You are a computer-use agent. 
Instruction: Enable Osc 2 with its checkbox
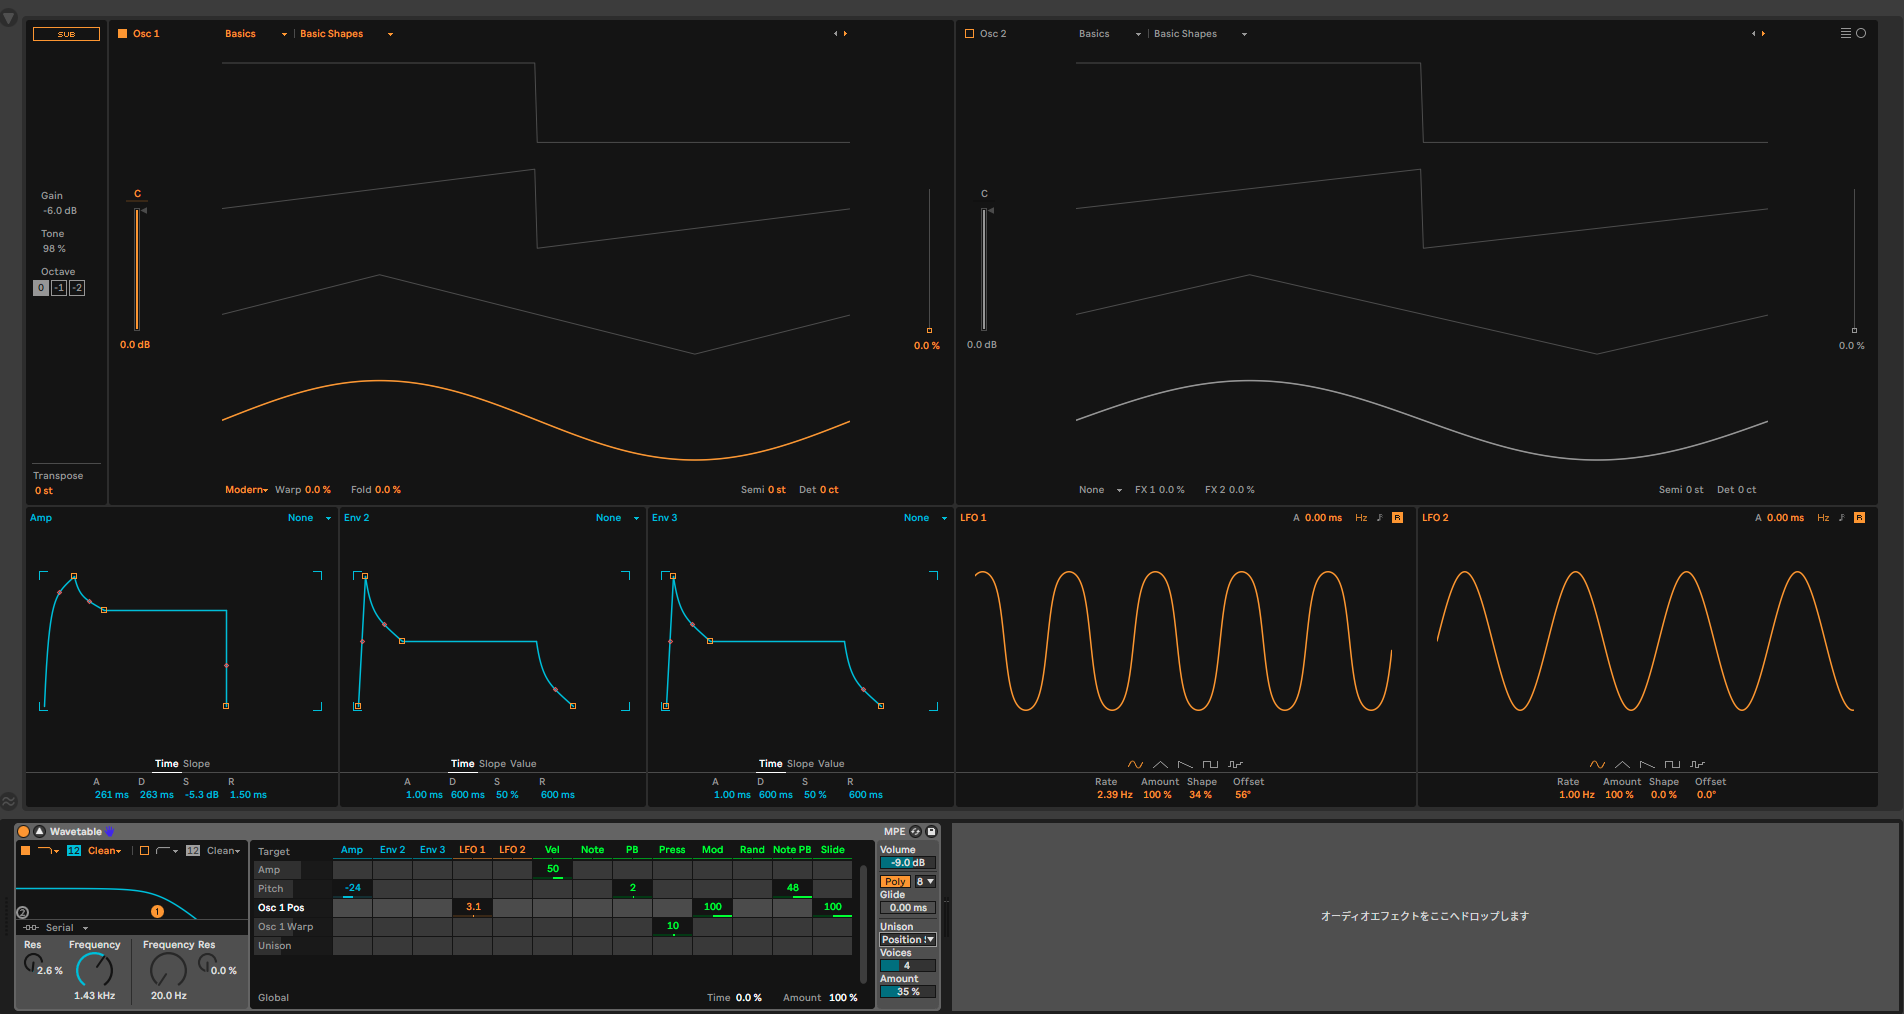point(969,34)
